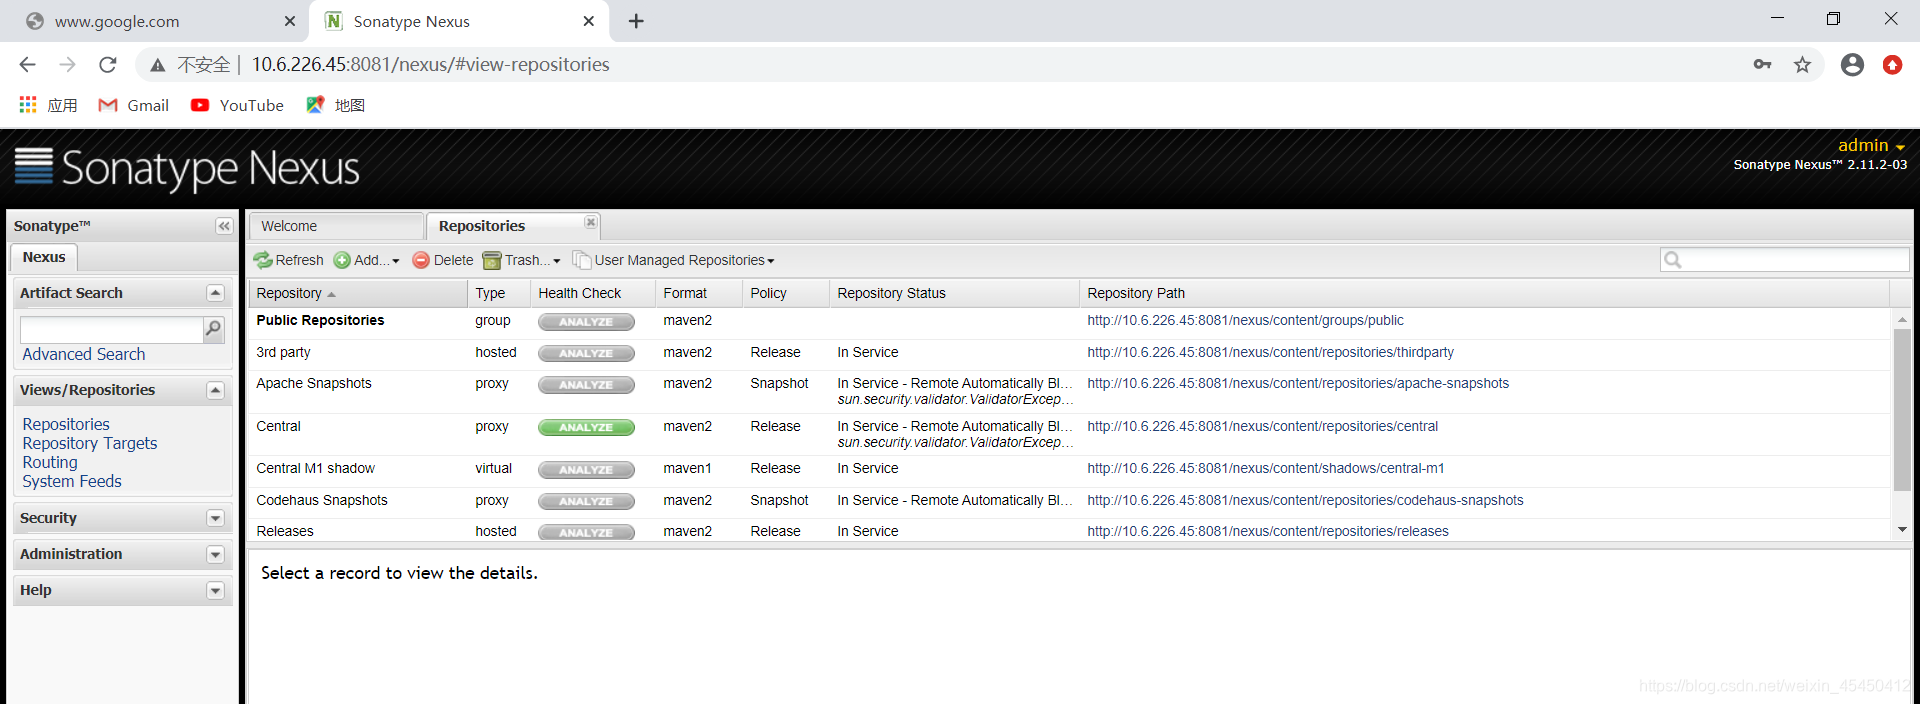Open the Trash dropdown
This screenshot has height=704, width=1920.
pos(521,260)
